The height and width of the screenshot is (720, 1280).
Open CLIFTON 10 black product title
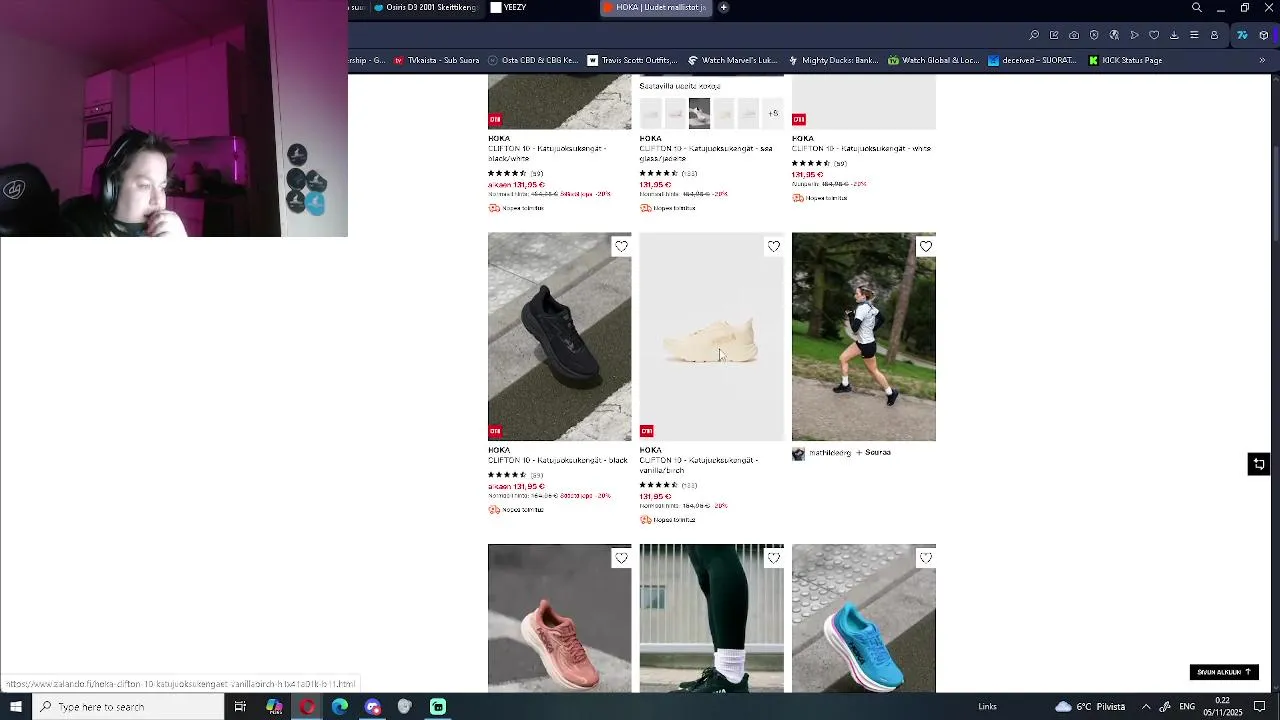pos(557,460)
